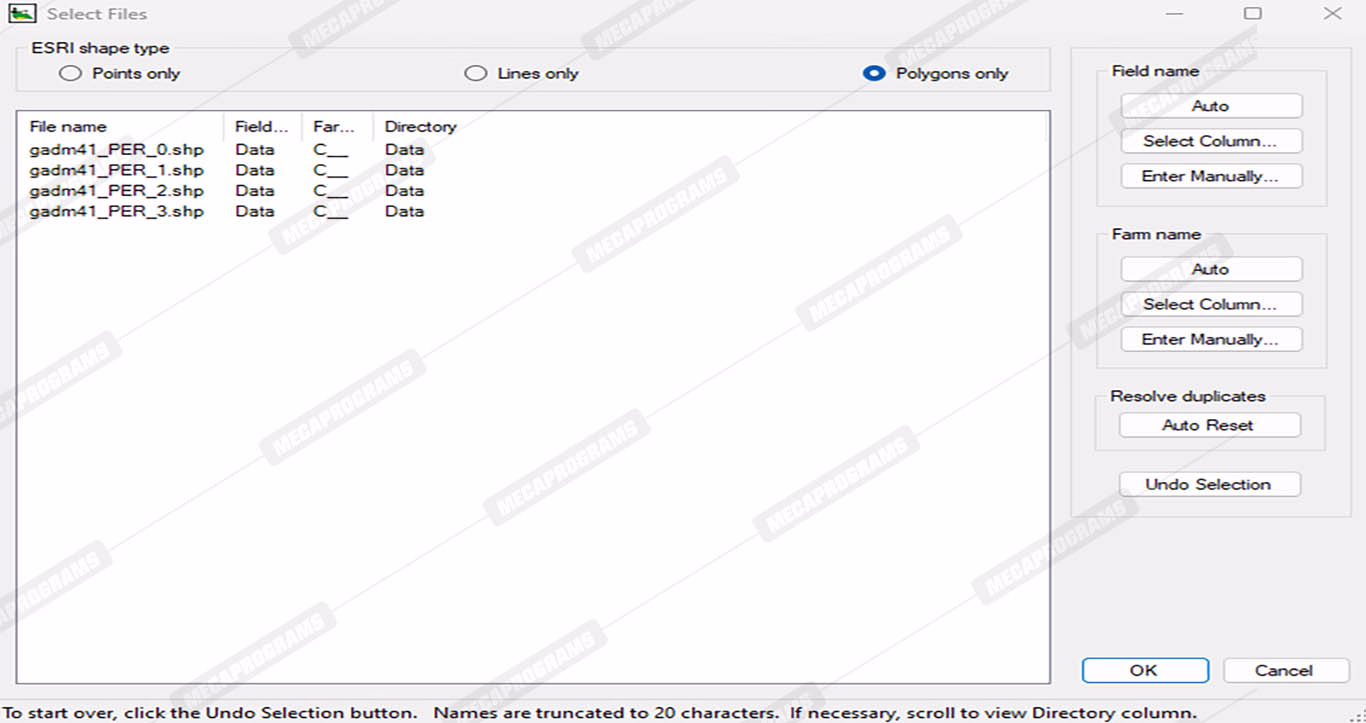
Task: Click the Field column header
Action: (263, 126)
